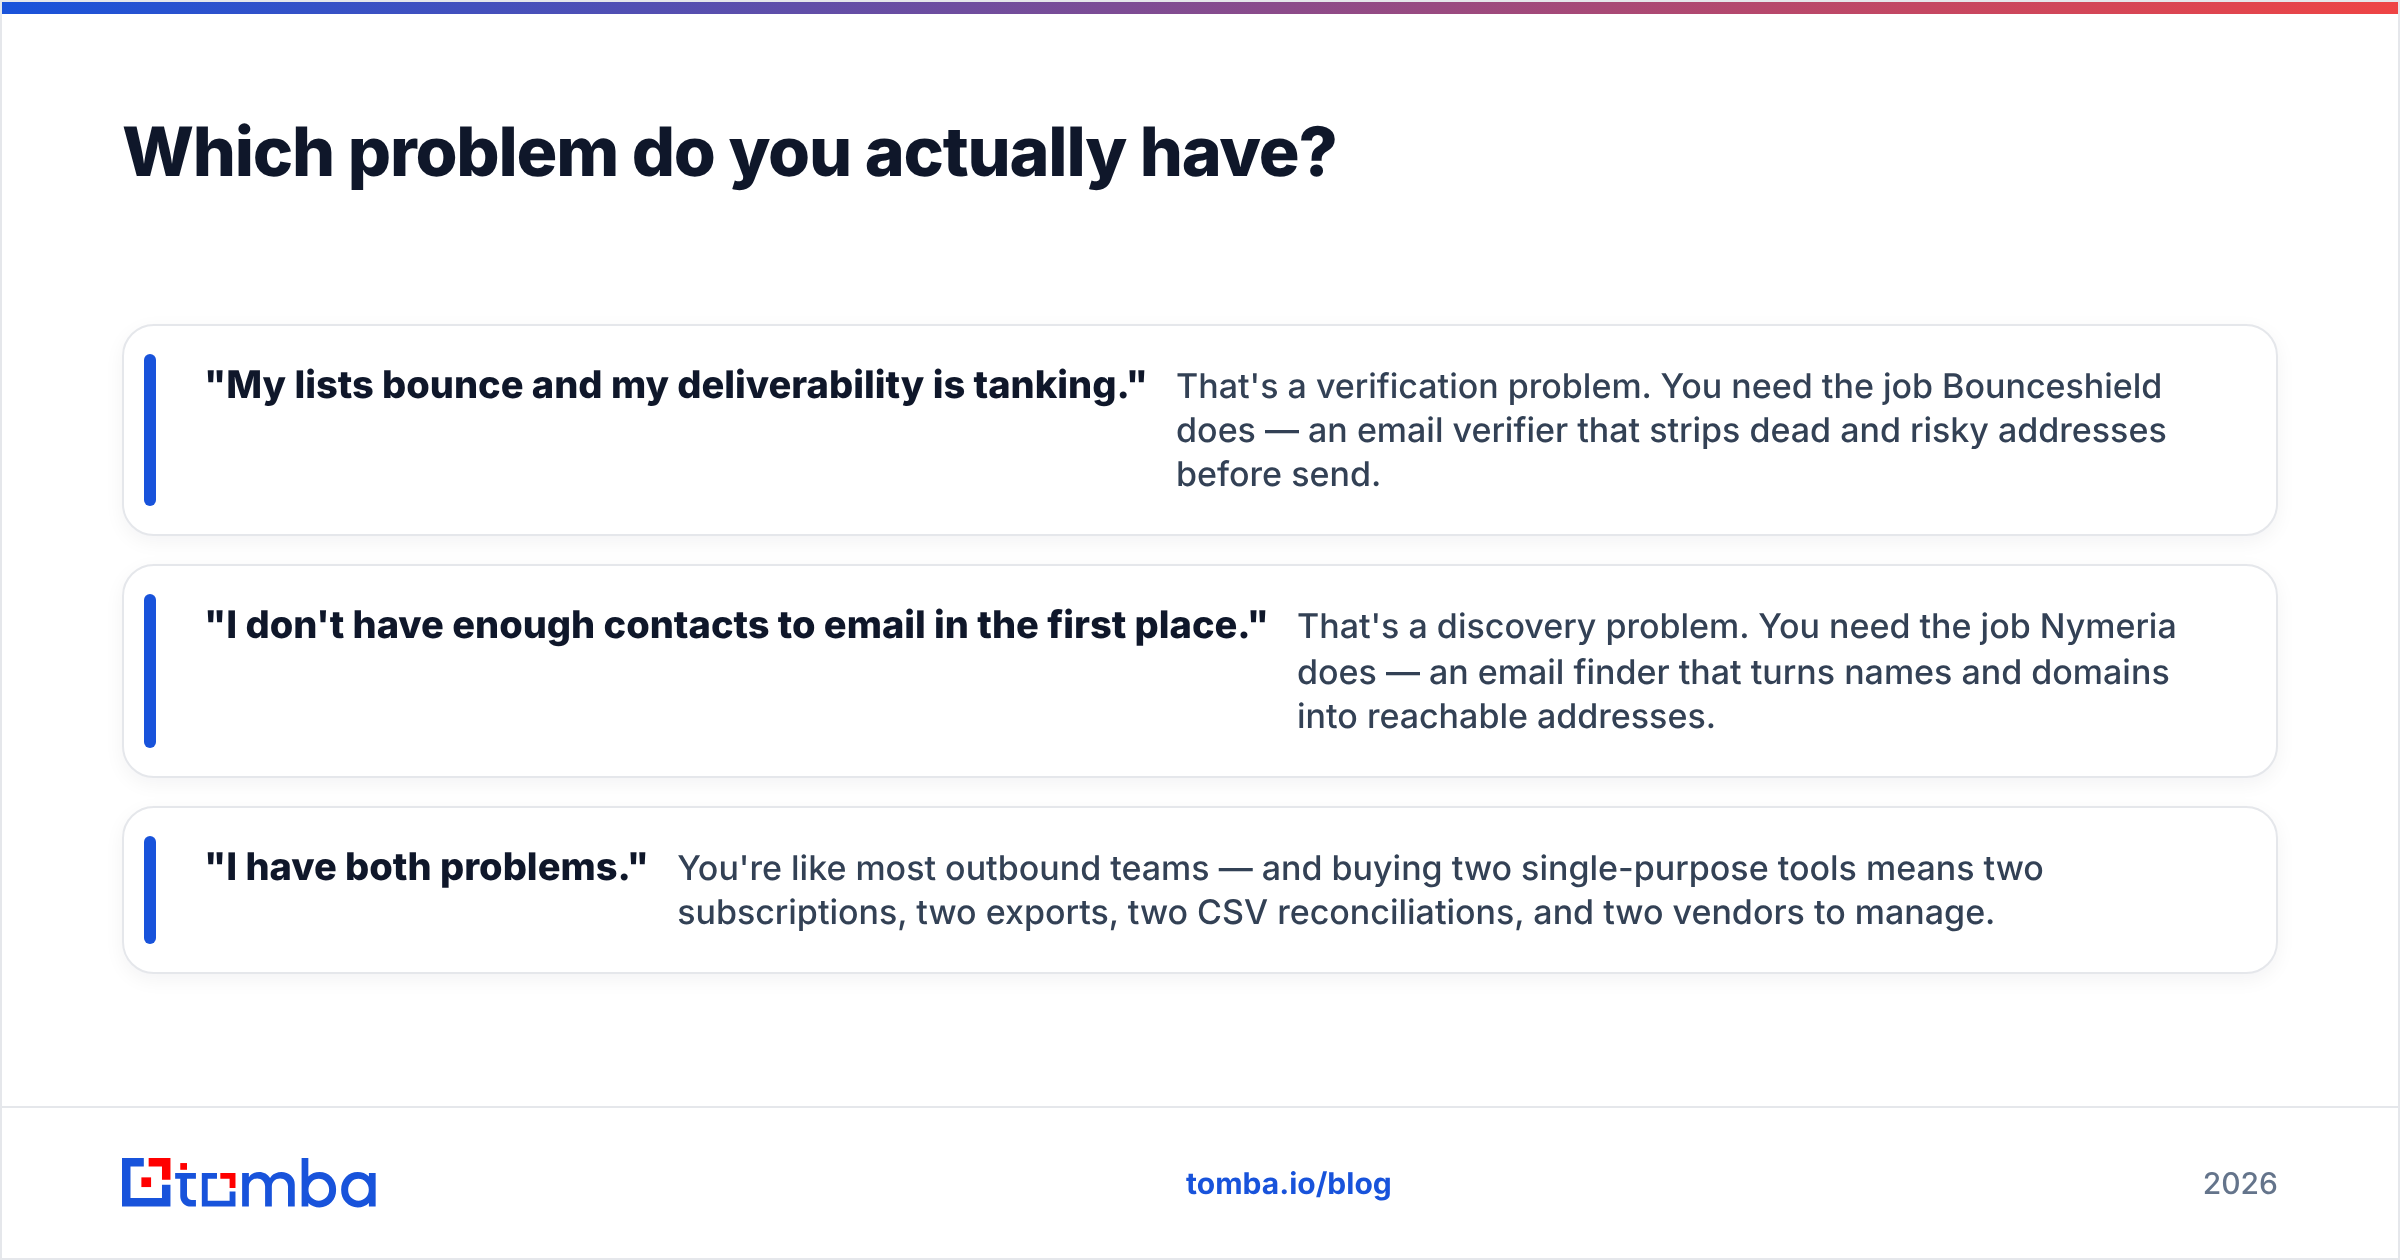Viewport: 2400px width, 1260px height.
Task: Click "into reachable addresses." text line
Action: click(1506, 716)
